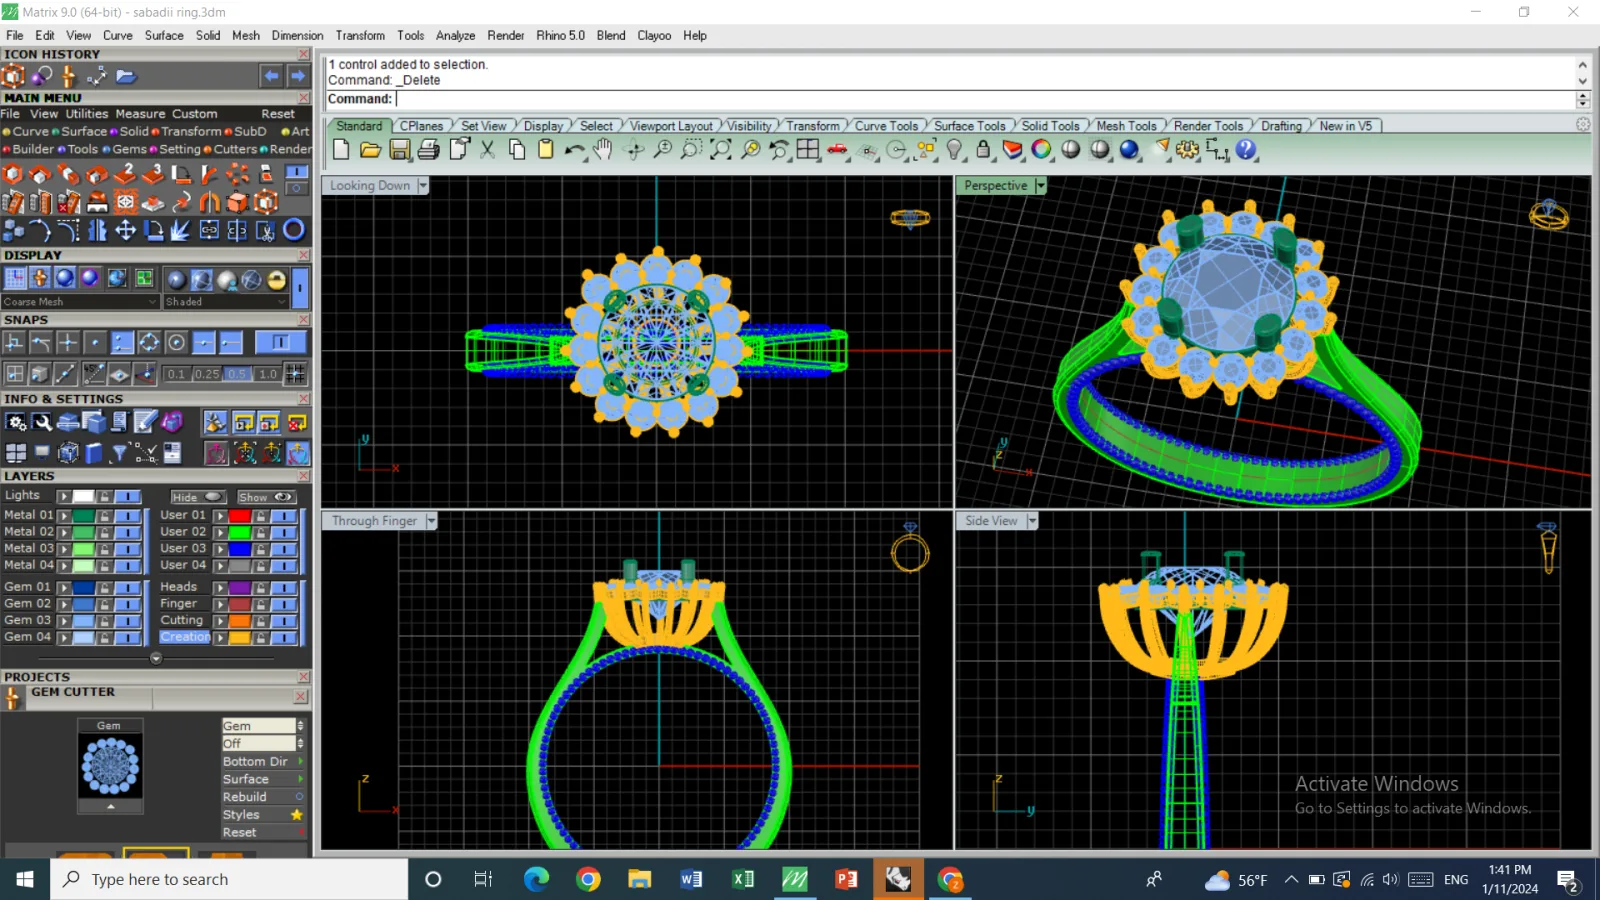Click the Open folder icon in Standard toolbar
Image resolution: width=1600 pixels, height=900 pixels.
coord(370,150)
